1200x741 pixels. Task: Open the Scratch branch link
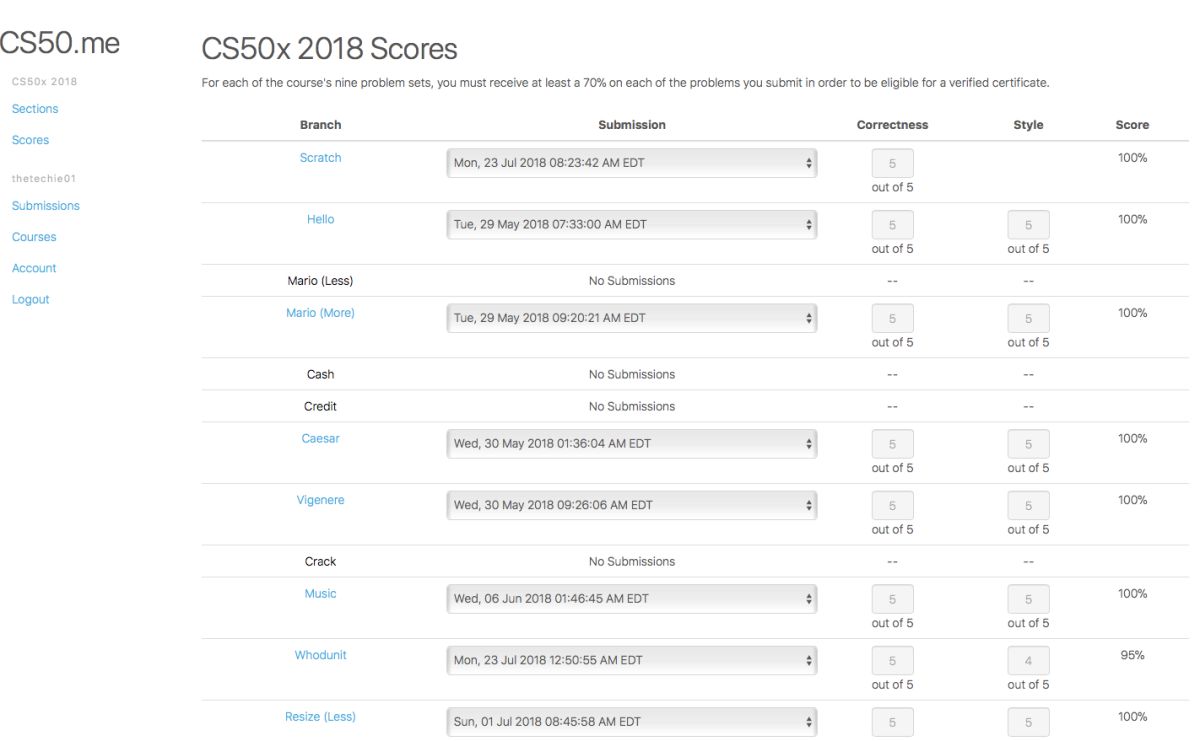(320, 158)
